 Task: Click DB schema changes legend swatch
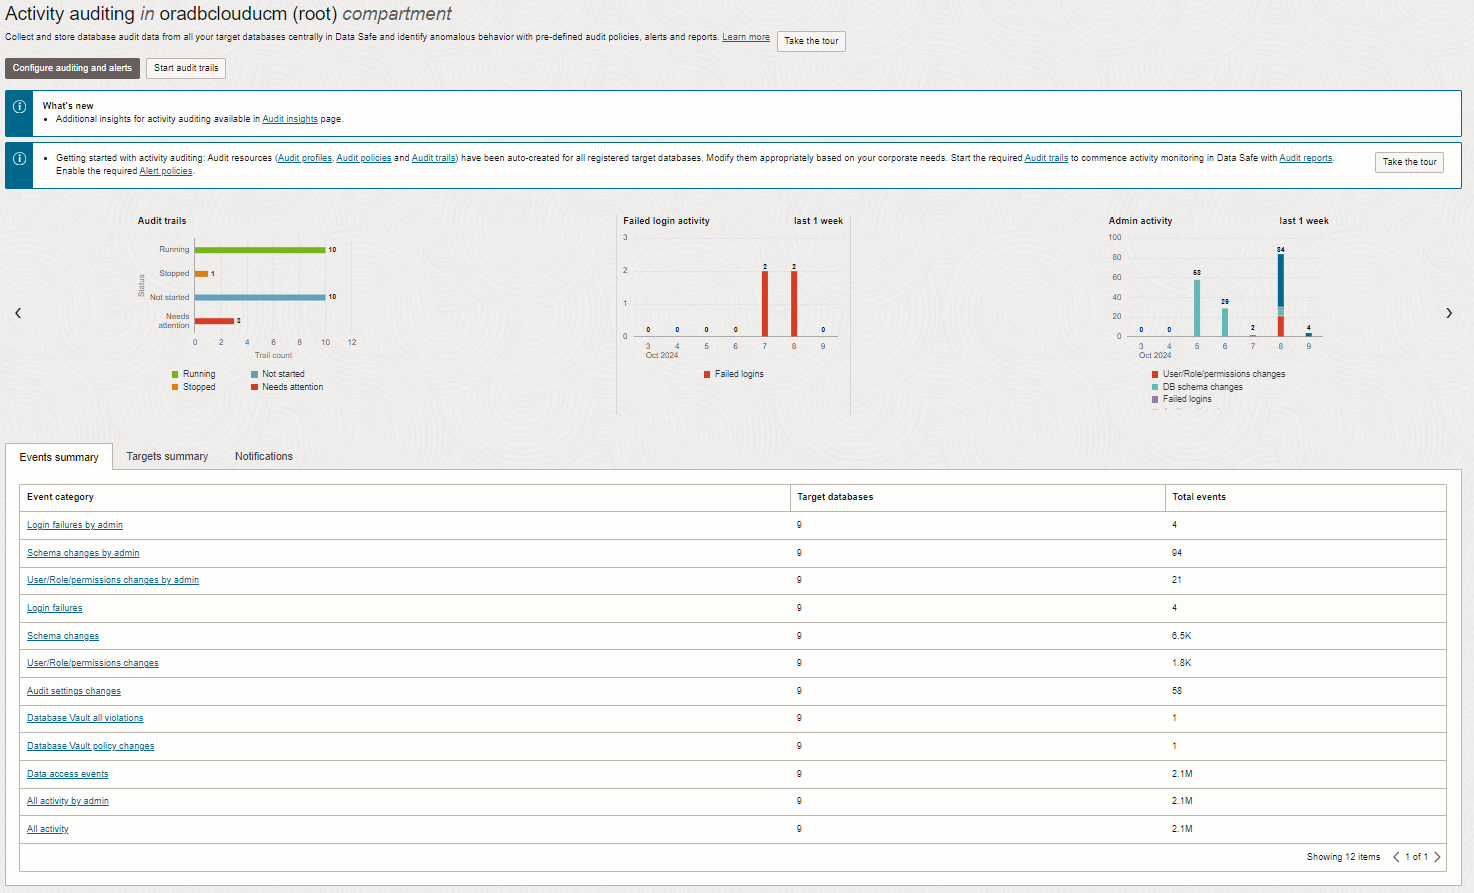tap(1155, 387)
